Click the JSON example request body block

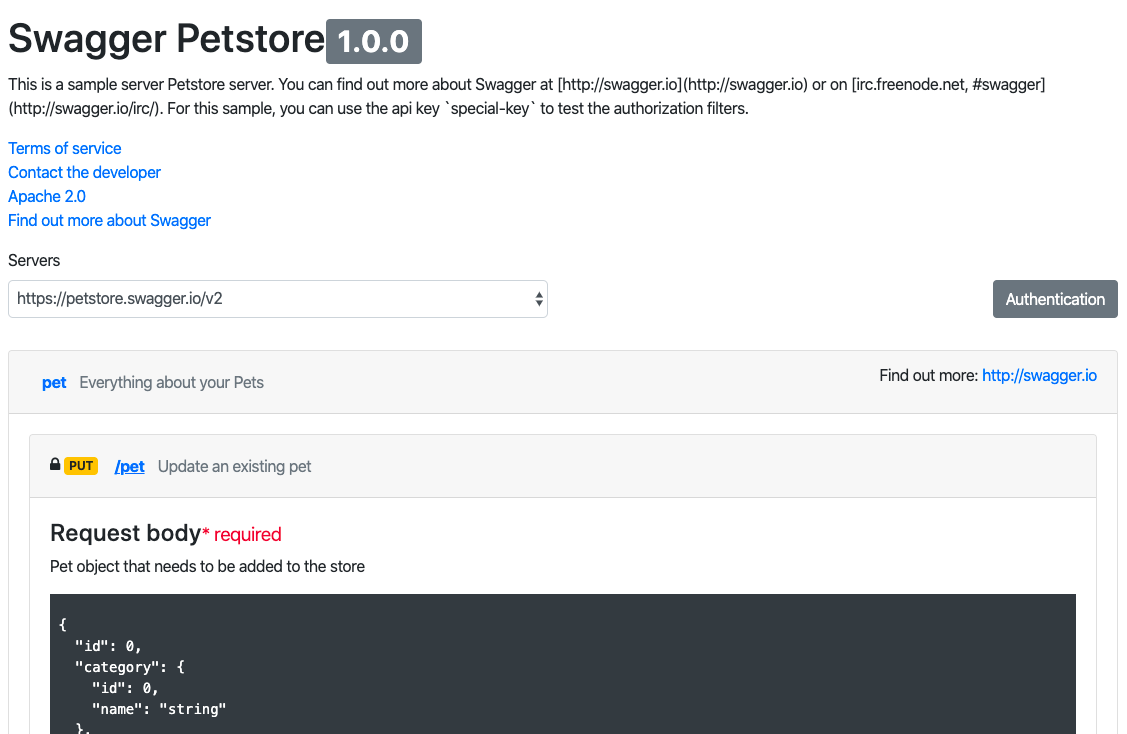click(563, 664)
